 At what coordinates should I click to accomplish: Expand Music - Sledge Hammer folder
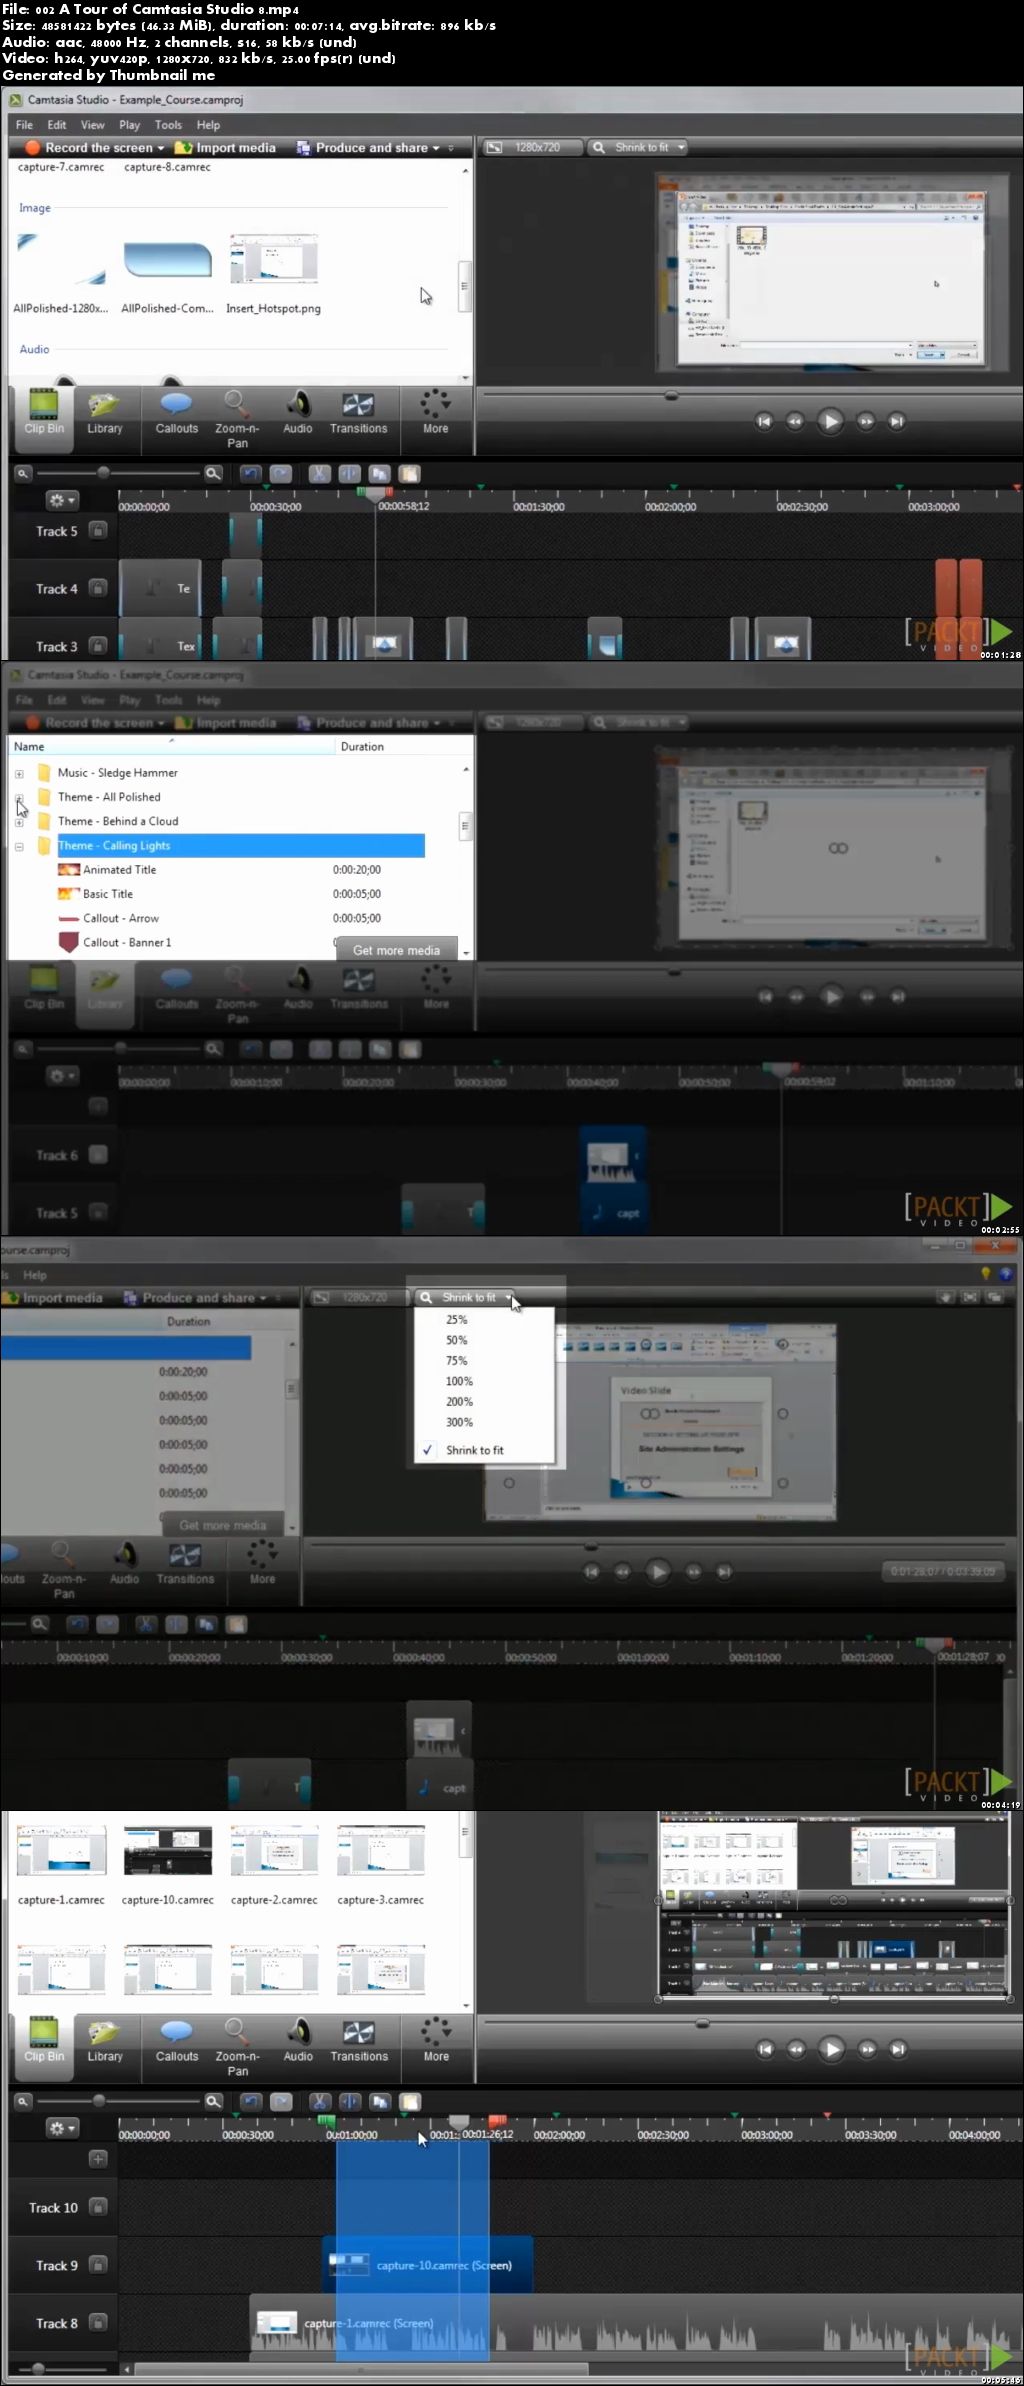click(19, 773)
